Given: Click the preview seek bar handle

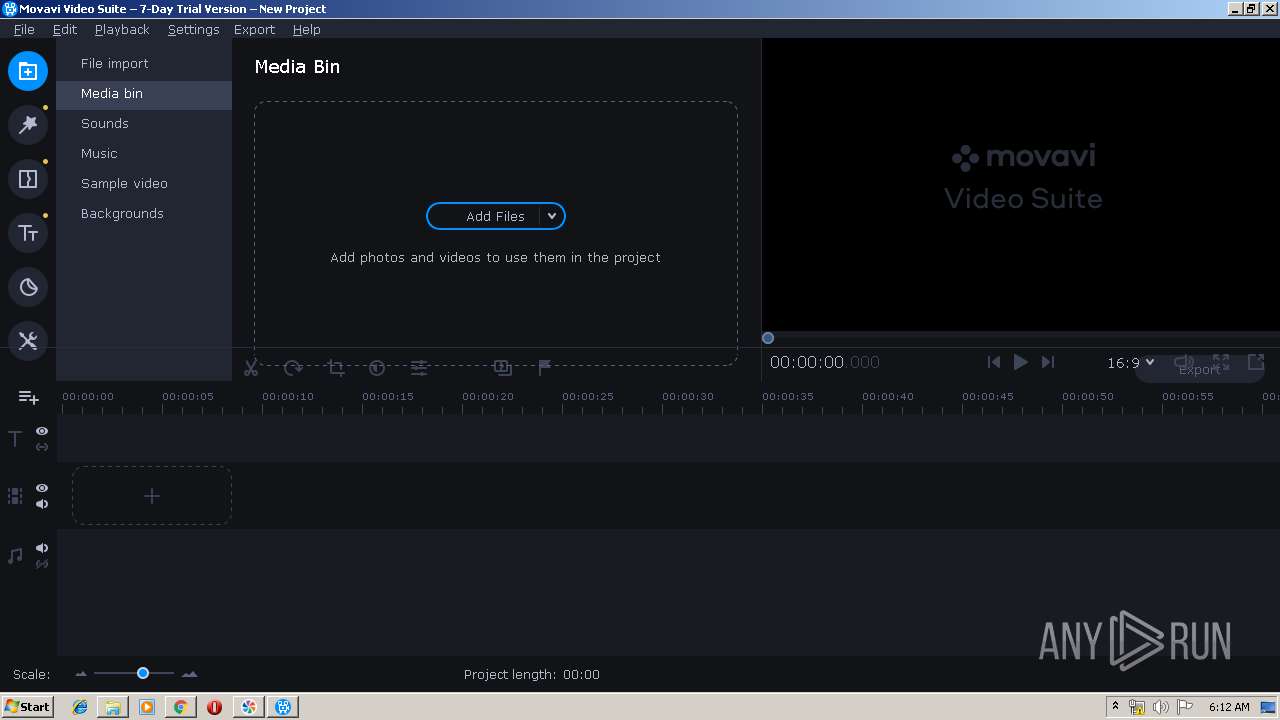Looking at the screenshot, I should click(768, 338).
